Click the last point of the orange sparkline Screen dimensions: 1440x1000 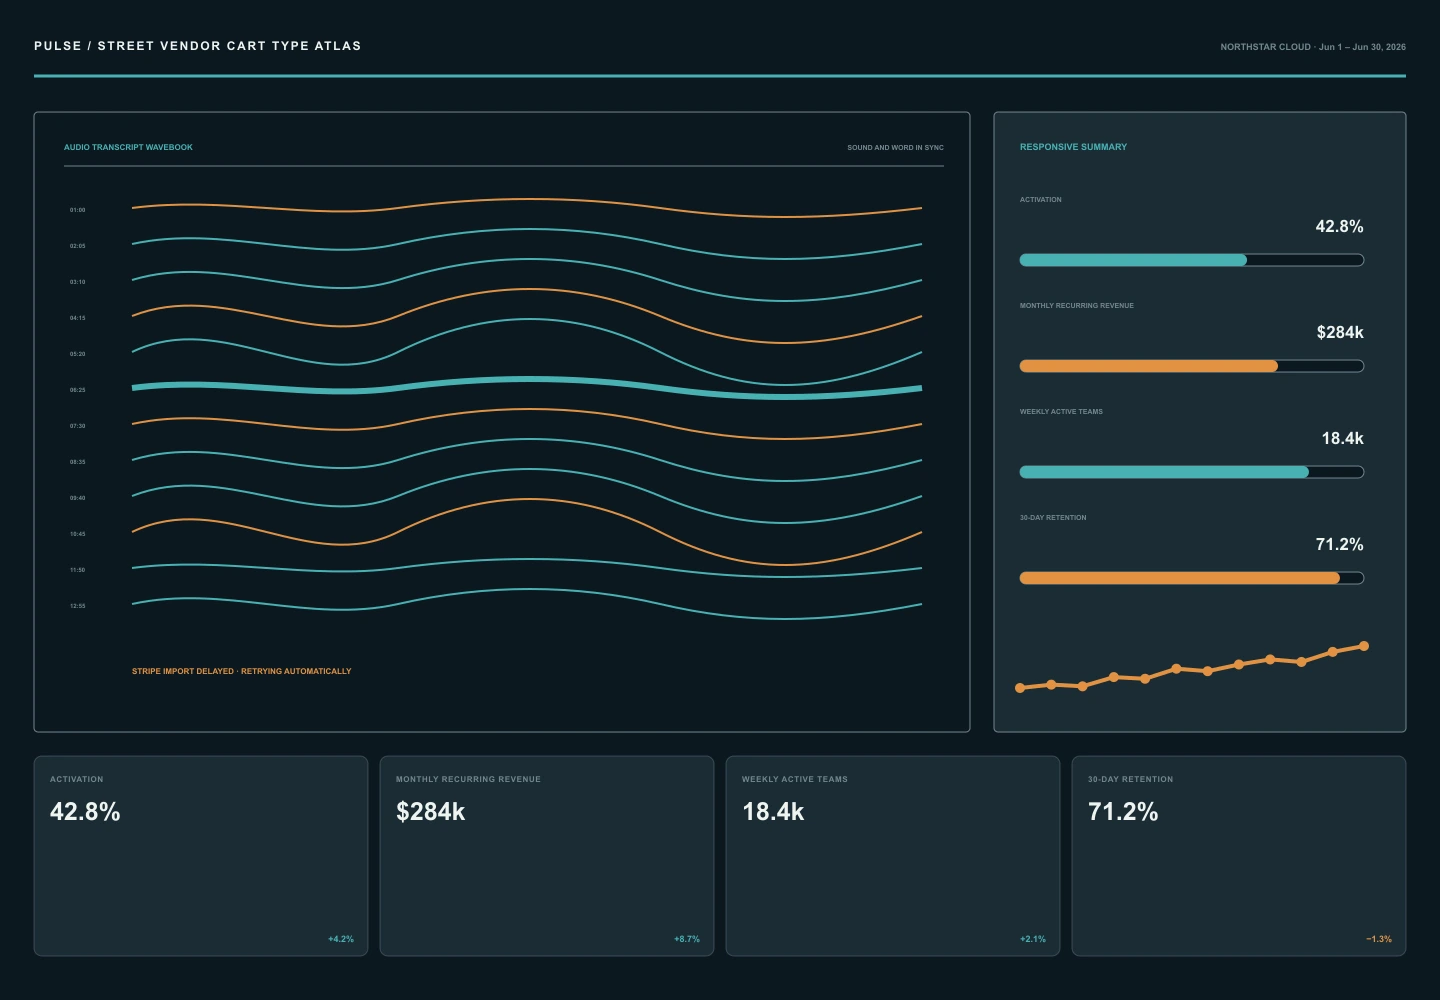(x=1364, y=646)
